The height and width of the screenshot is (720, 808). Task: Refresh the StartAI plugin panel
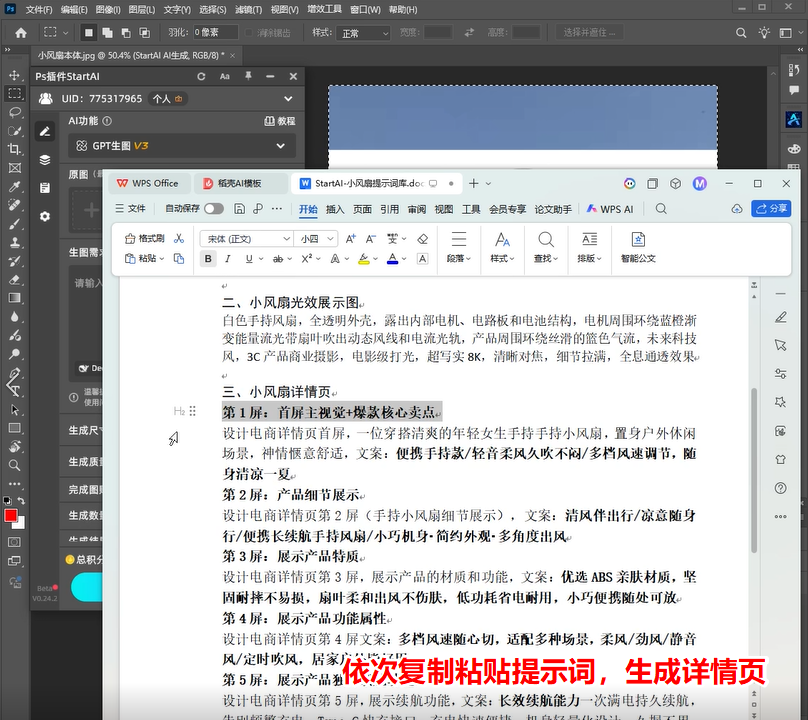click(201, 76)
